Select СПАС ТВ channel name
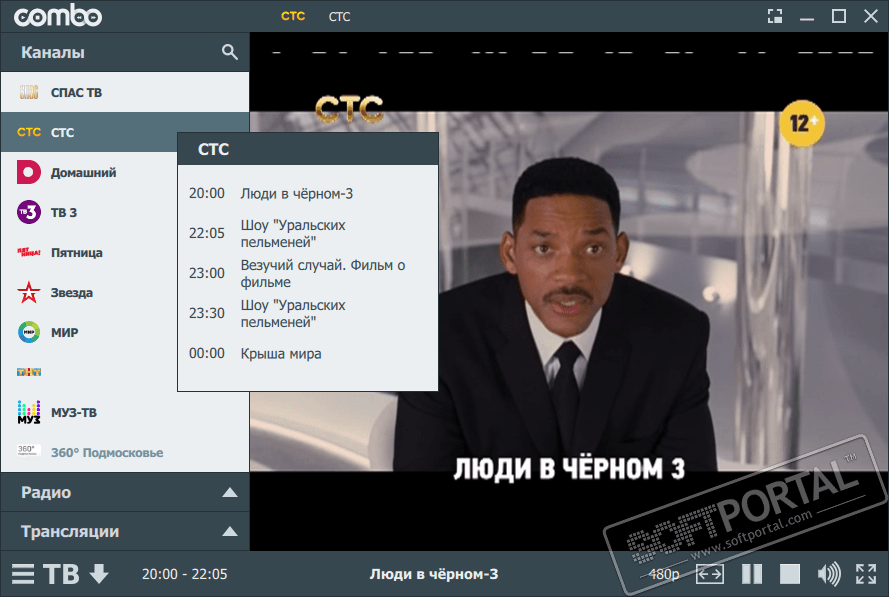The height and width of the screenshot is (597, 889). [x=77, y=92]
